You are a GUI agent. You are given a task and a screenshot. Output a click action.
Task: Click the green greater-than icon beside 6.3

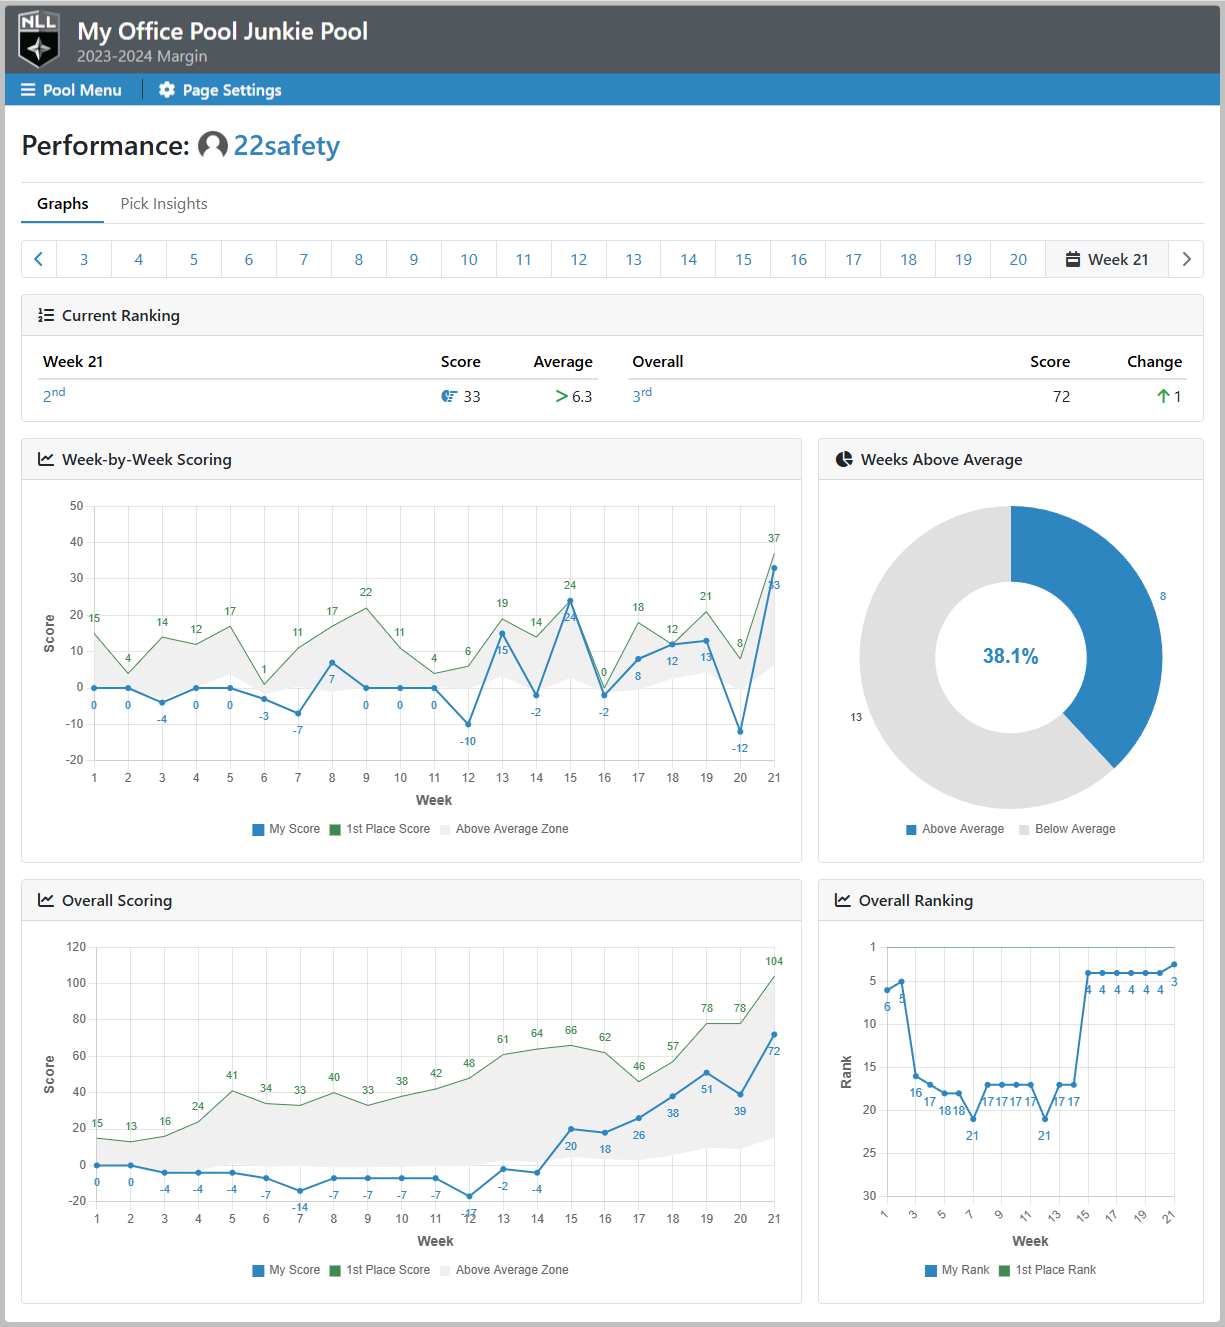pos(562,397)
